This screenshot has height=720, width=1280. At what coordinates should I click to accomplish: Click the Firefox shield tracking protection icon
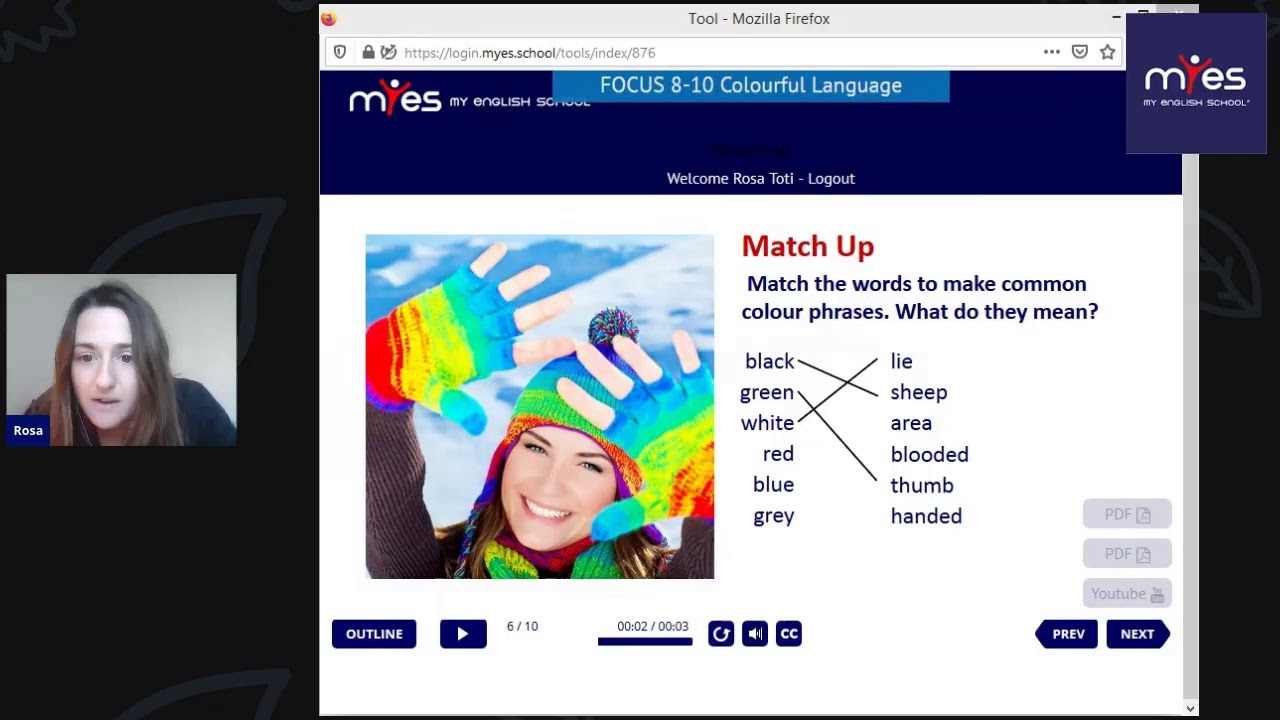tap(340, 52)
